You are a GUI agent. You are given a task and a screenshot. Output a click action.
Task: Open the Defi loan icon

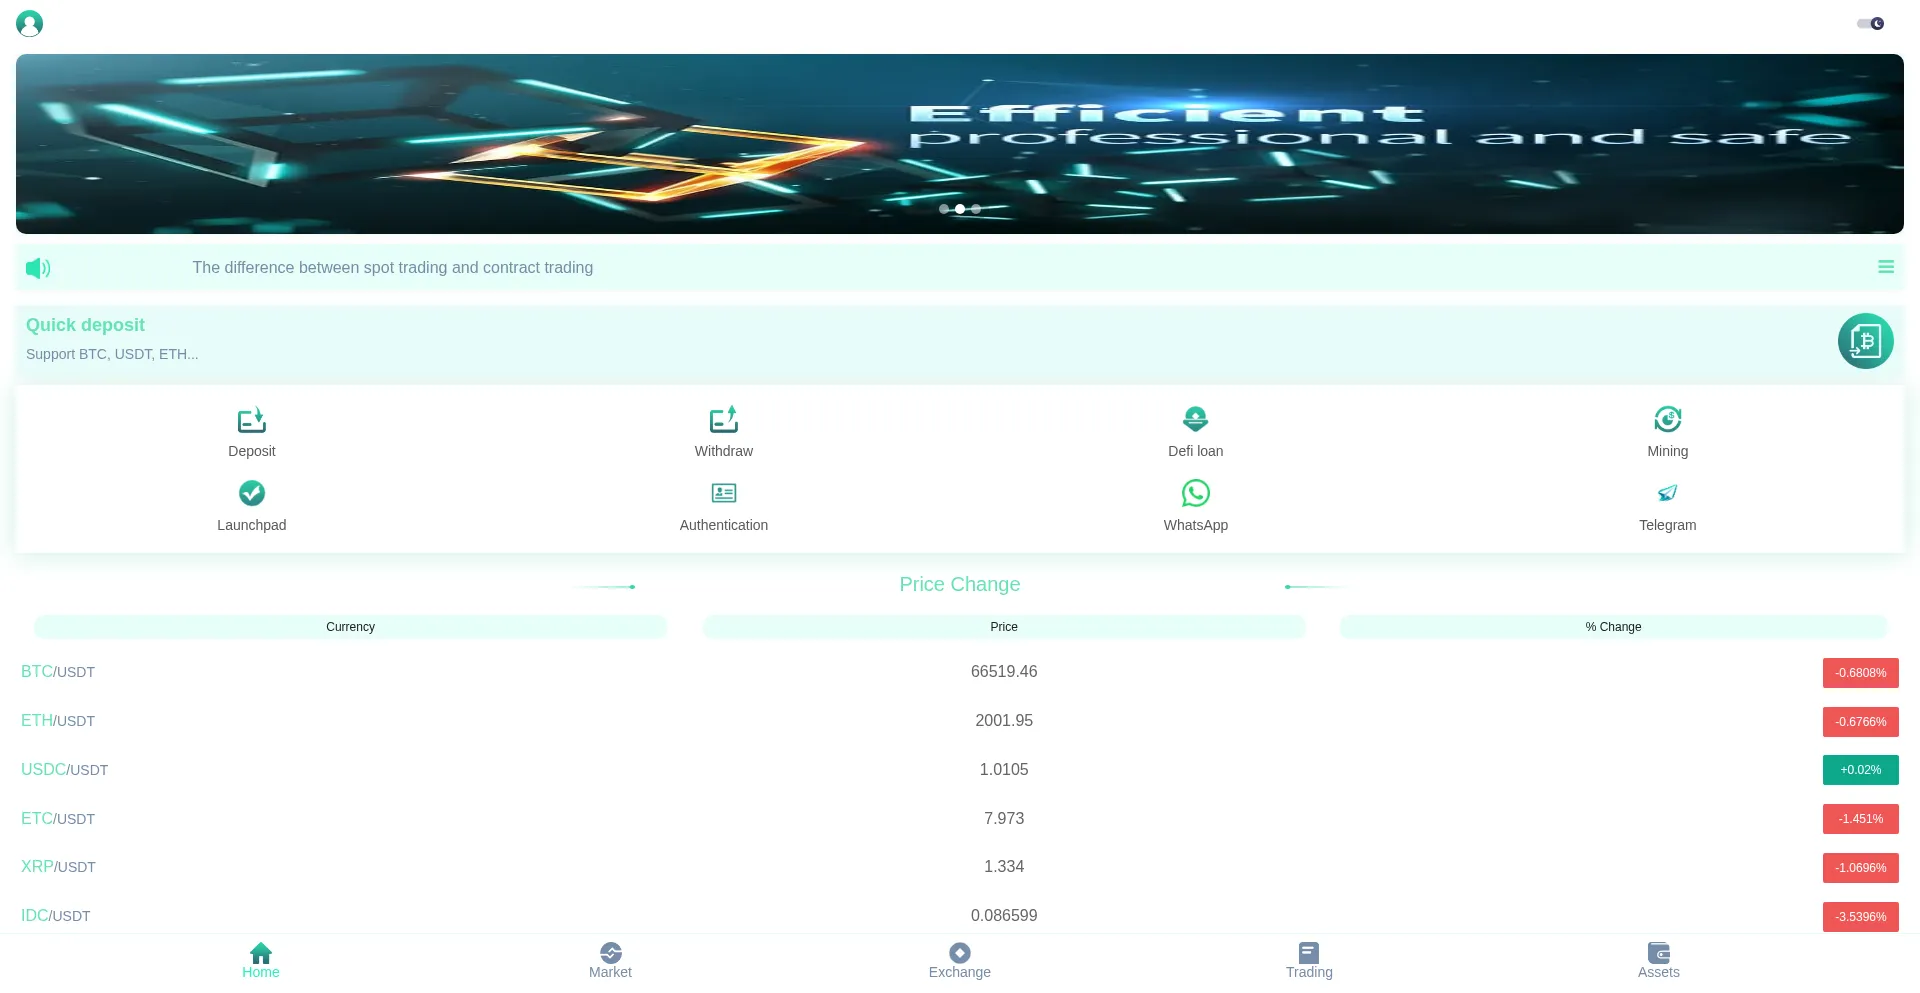(x=1196, y=419)
